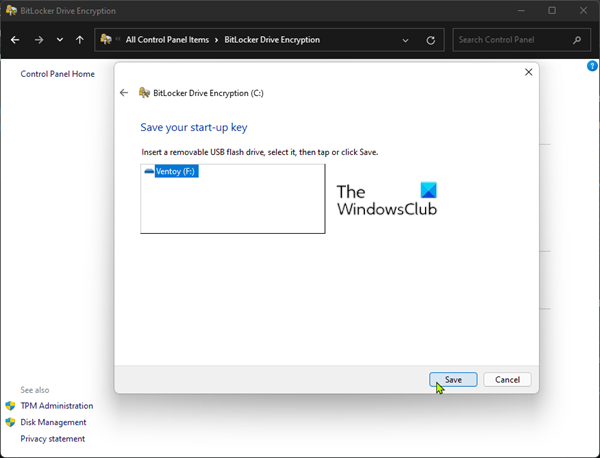Open Control Panel Home link
The image size is (600, 458).
pyautogui.click(x=57, y=74)
